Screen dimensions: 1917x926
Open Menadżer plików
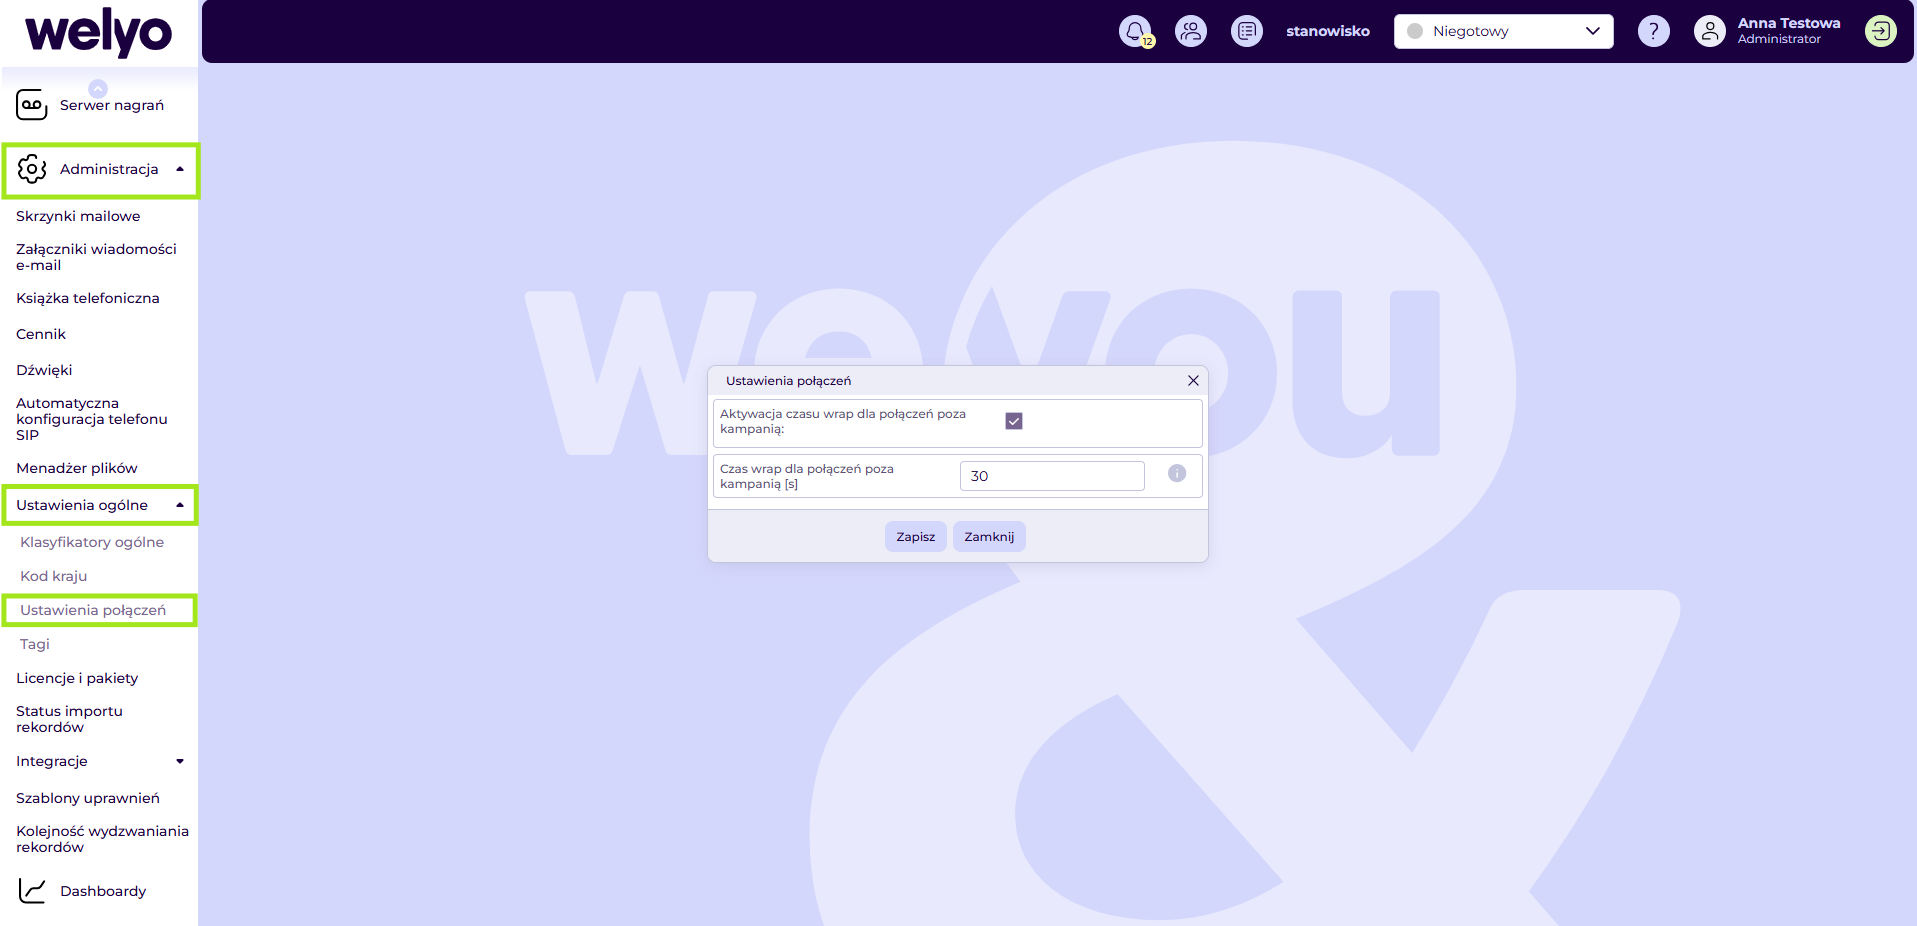click(x=77, y=468)
